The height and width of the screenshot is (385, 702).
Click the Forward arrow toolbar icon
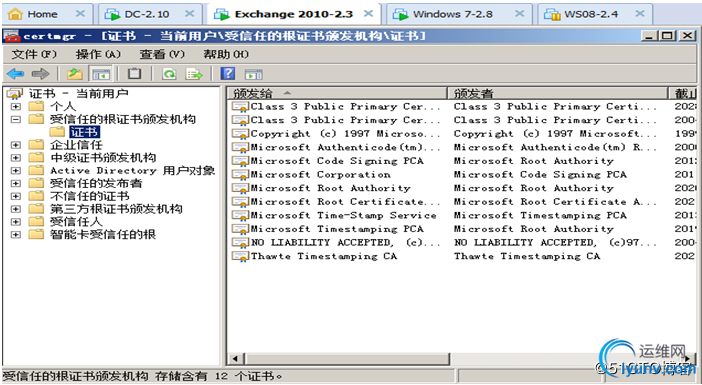pos(40,74)
